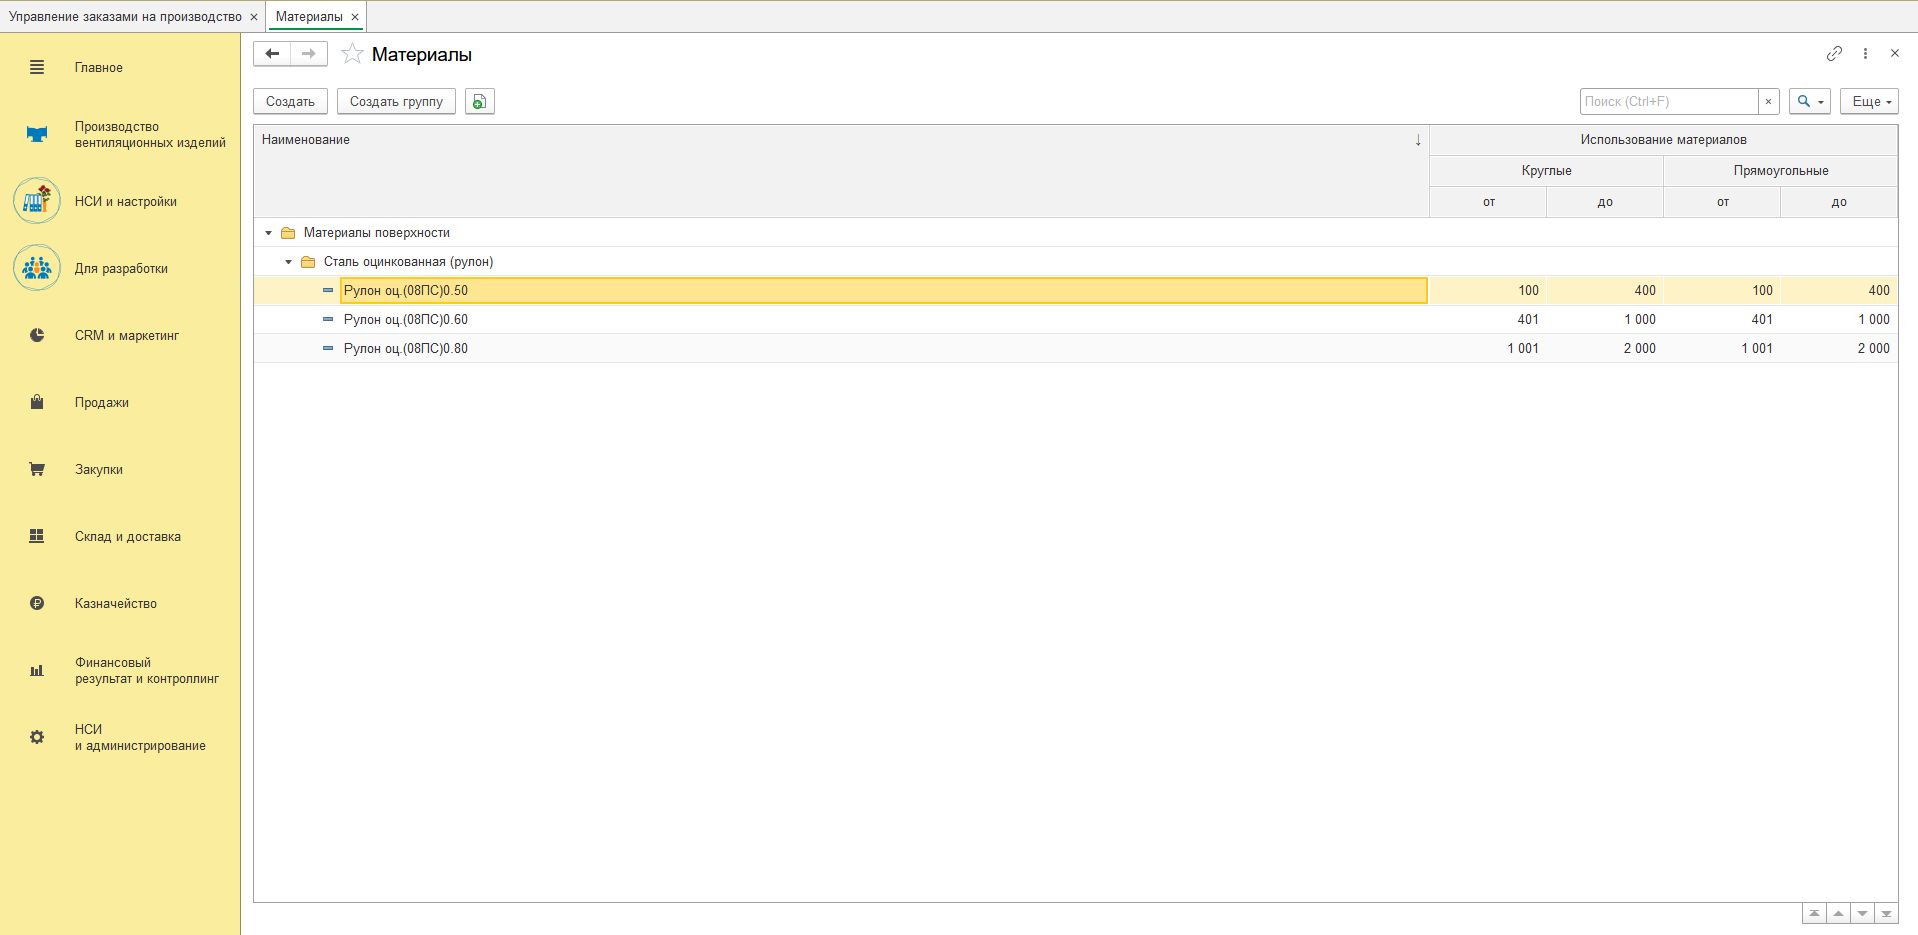Image resolution: width=1918 pixels, height=935 pixels.
Task: Focus the Поиск (Ctrl+F) search field
Action: click(x=1668, y=102)
